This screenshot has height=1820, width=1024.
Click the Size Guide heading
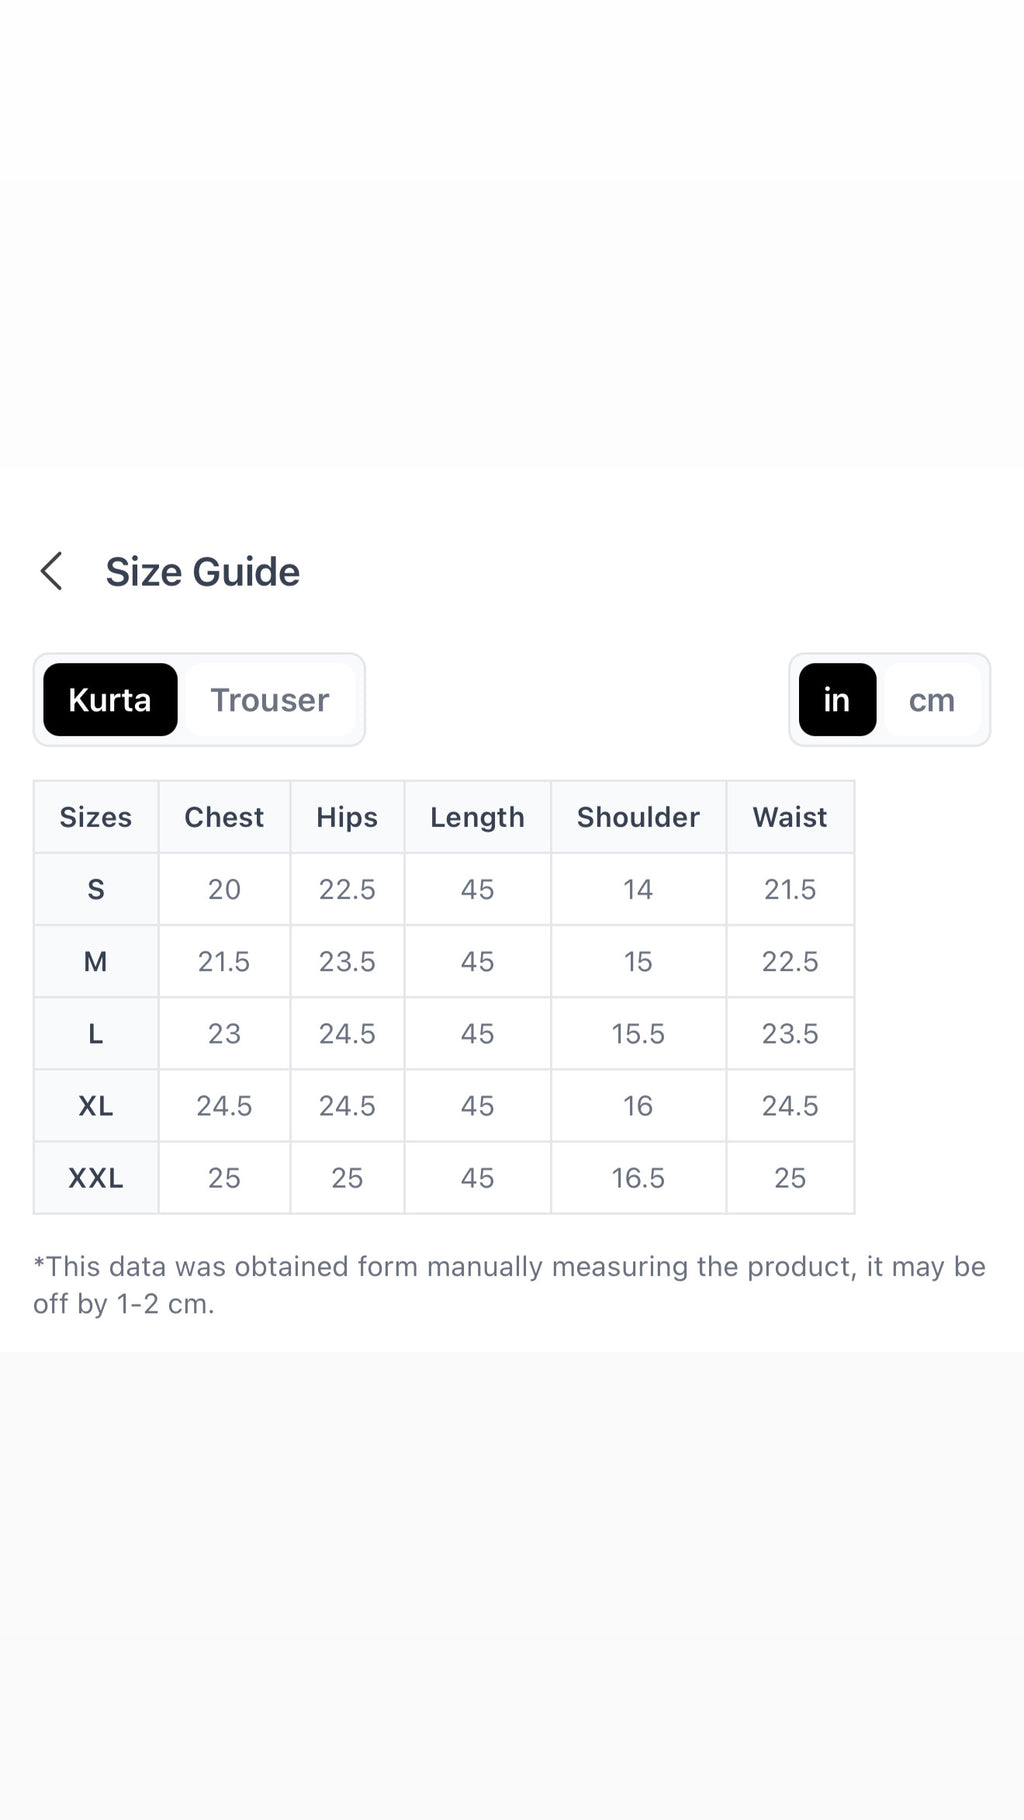[203, 572]
